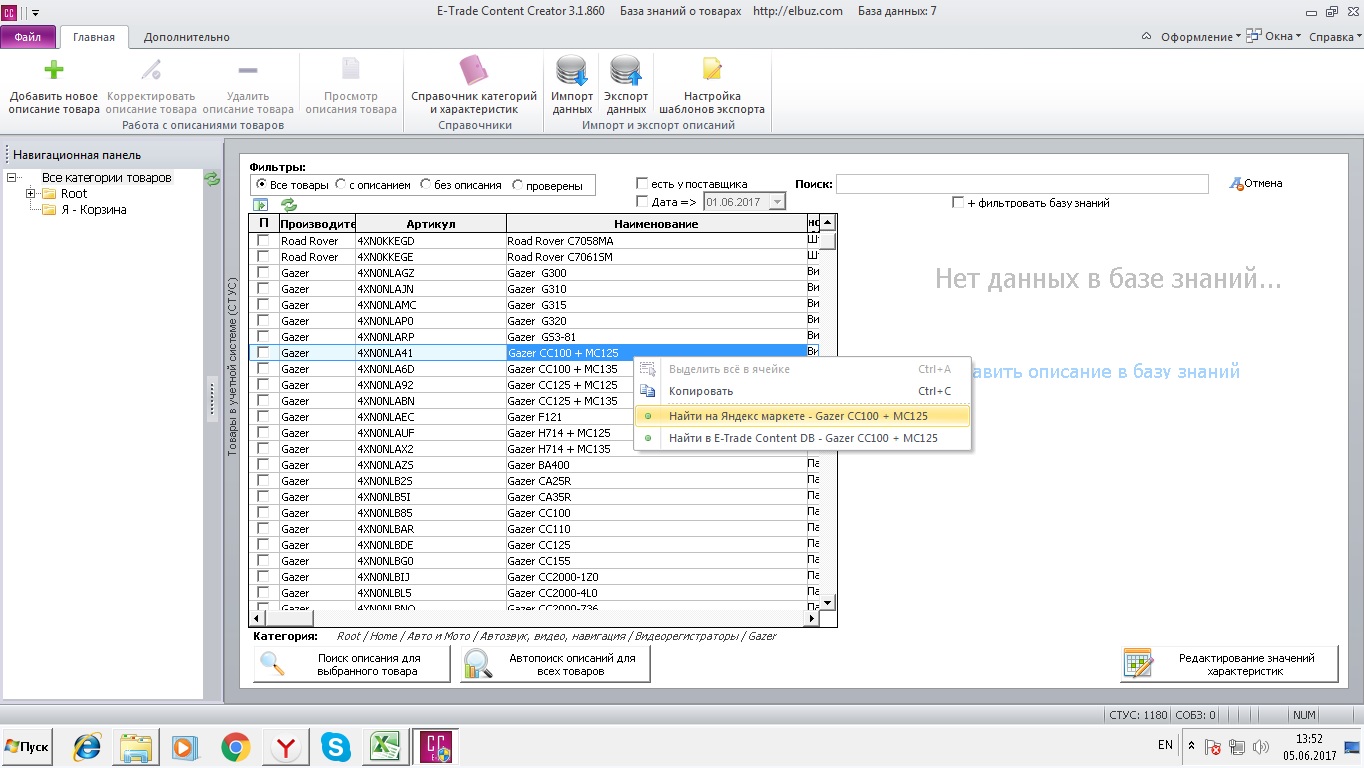The height and width of the screenshot is (768, 1364).
Task: Launch Google Chrome from the taskbar
Action: pos(235,746)
